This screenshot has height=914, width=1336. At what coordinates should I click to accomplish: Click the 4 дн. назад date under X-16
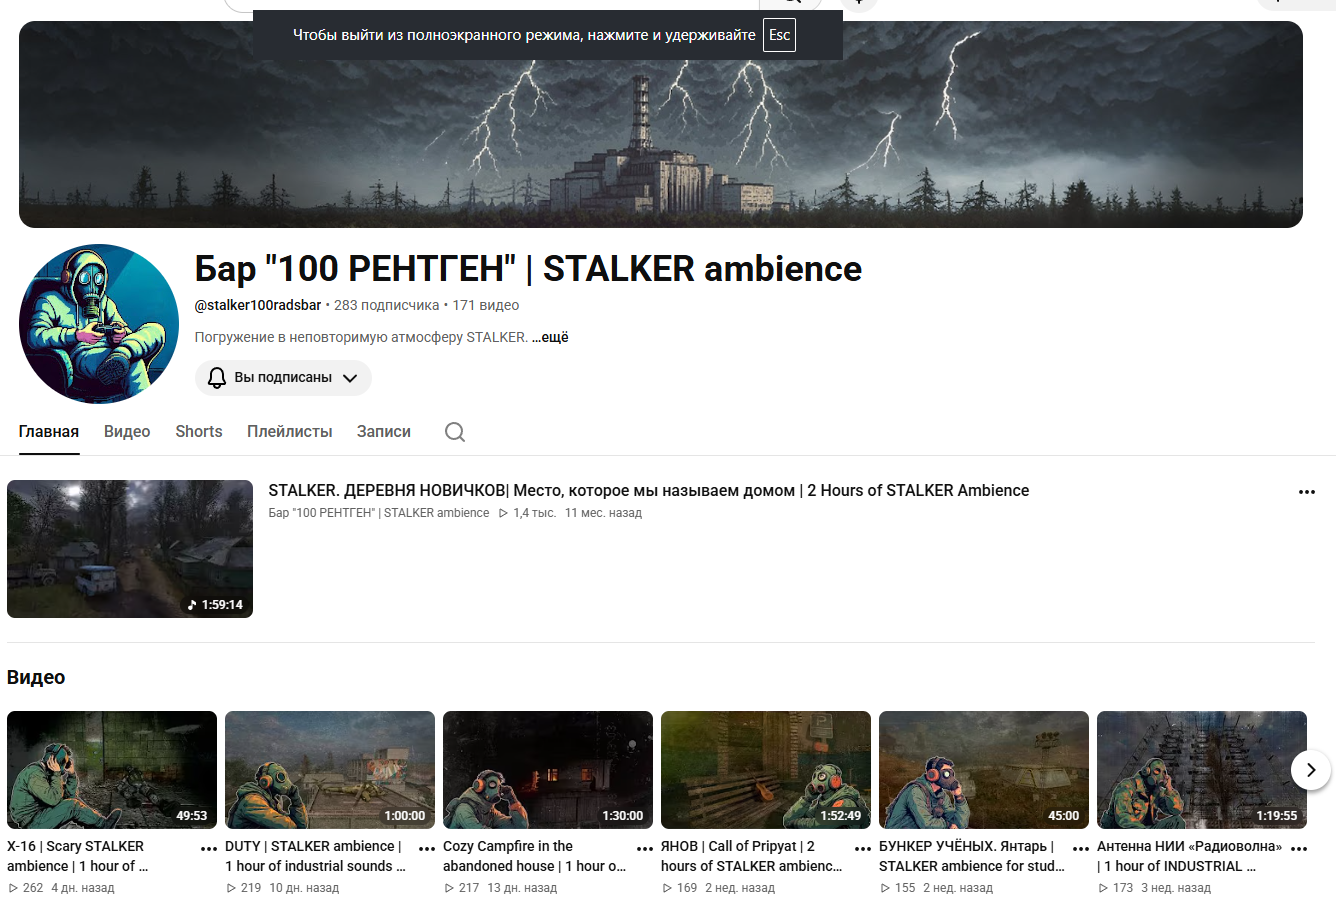coord(83,888)
